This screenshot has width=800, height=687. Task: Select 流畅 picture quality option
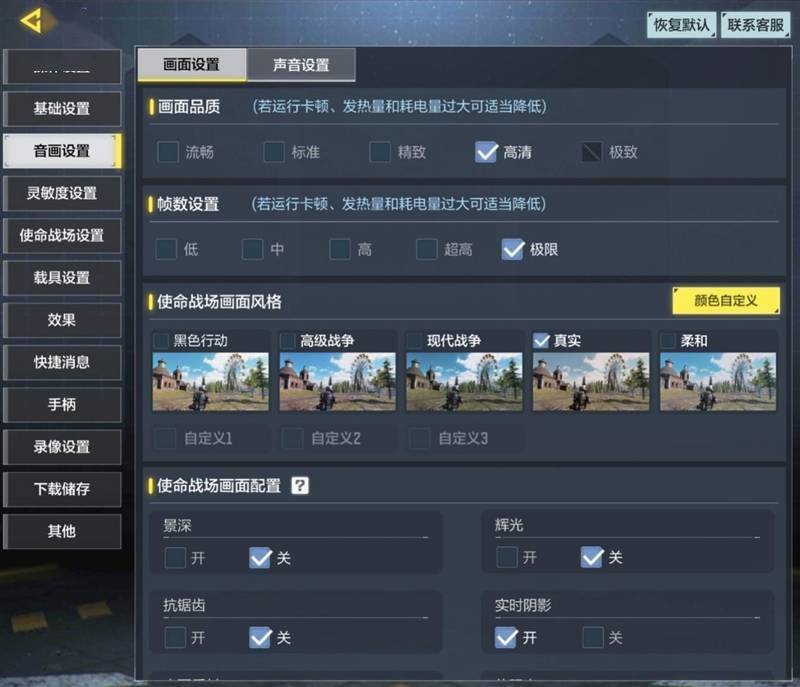tap(168, 152)
